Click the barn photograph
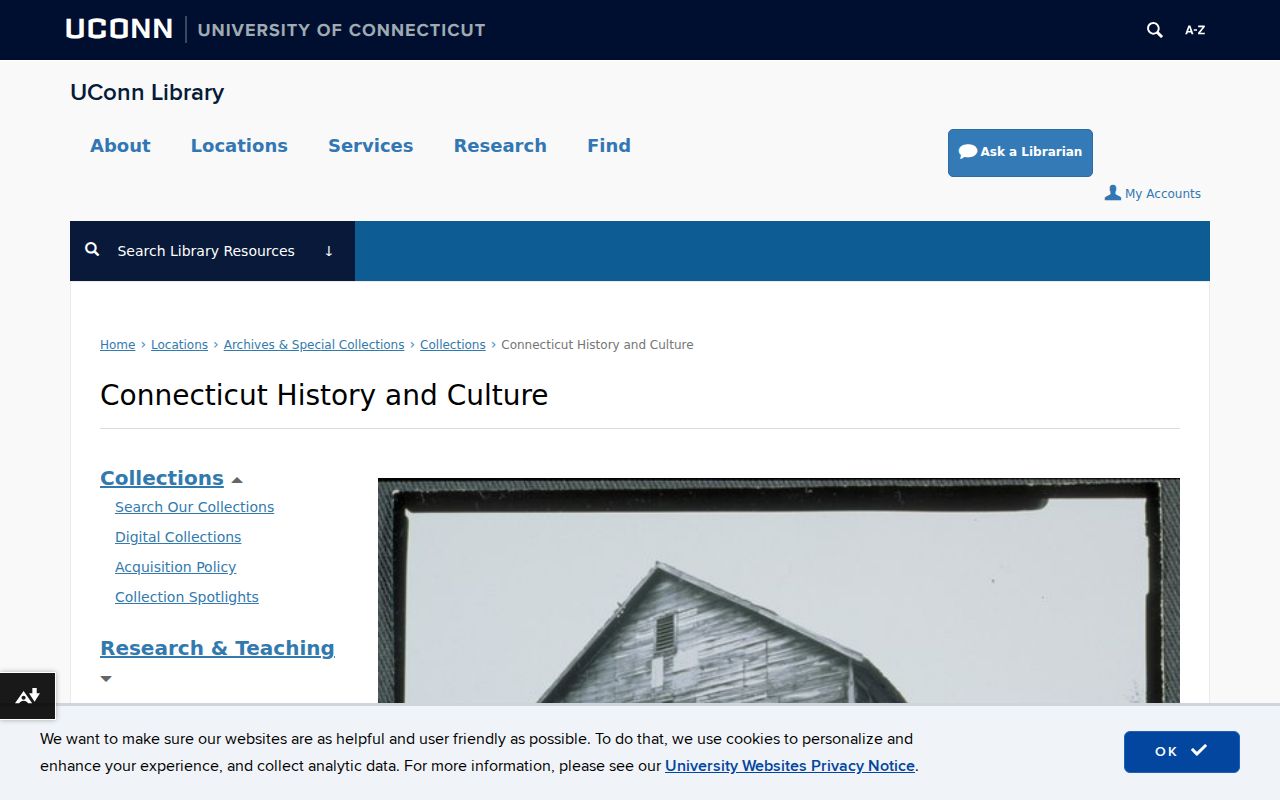This screenshot has width=1280, height=800. 779,590
